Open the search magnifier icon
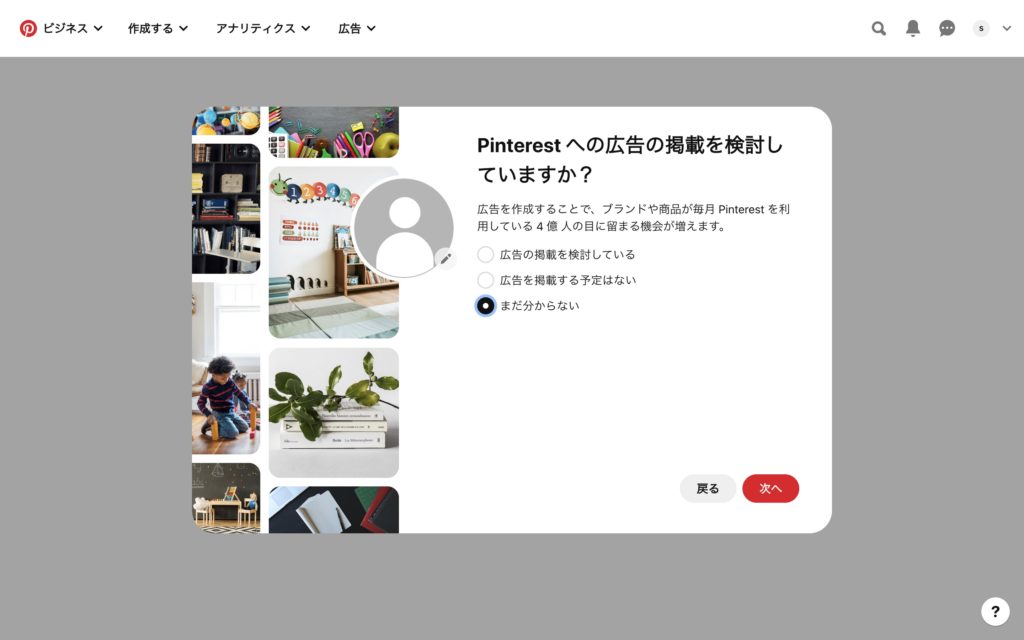 (878, 28)
